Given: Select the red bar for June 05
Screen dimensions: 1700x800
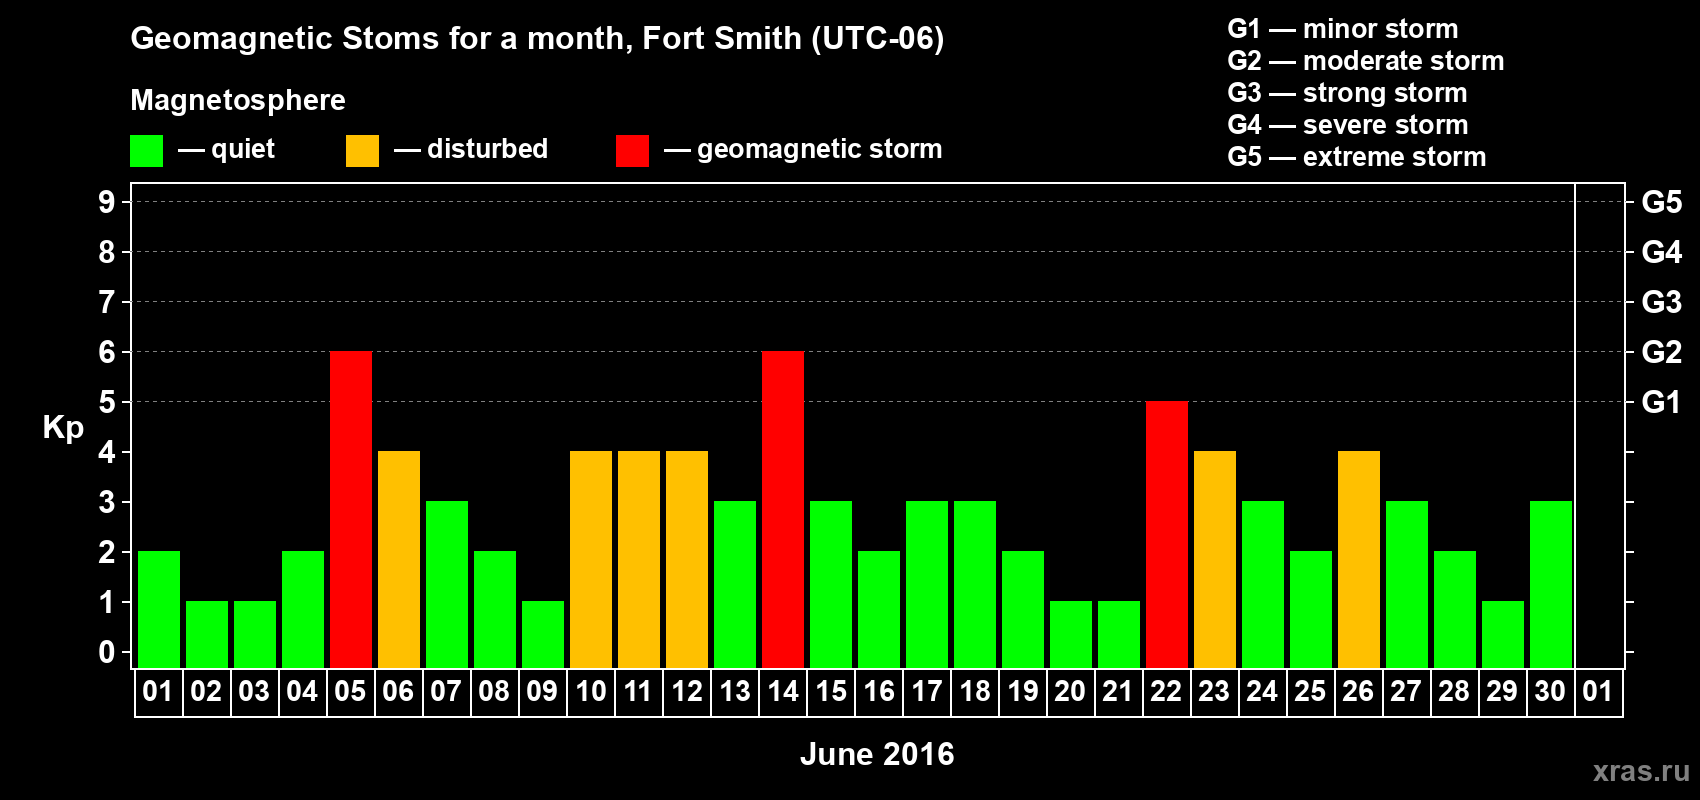Looking at the screenshot, I should pyautogui.click(x=351, y=510).
